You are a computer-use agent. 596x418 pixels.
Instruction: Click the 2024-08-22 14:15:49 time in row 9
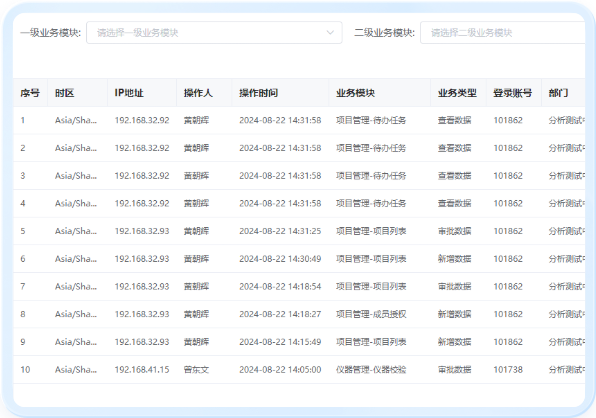(280, 342)
